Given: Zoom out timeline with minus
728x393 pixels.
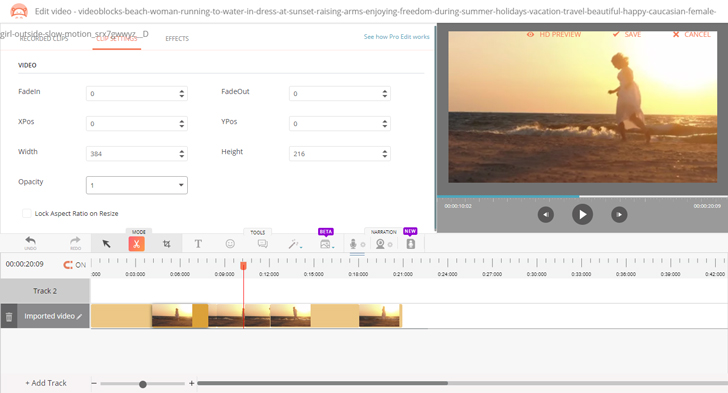Looking at the screenshot, I should pyautogui.click(x=94, y=383).
